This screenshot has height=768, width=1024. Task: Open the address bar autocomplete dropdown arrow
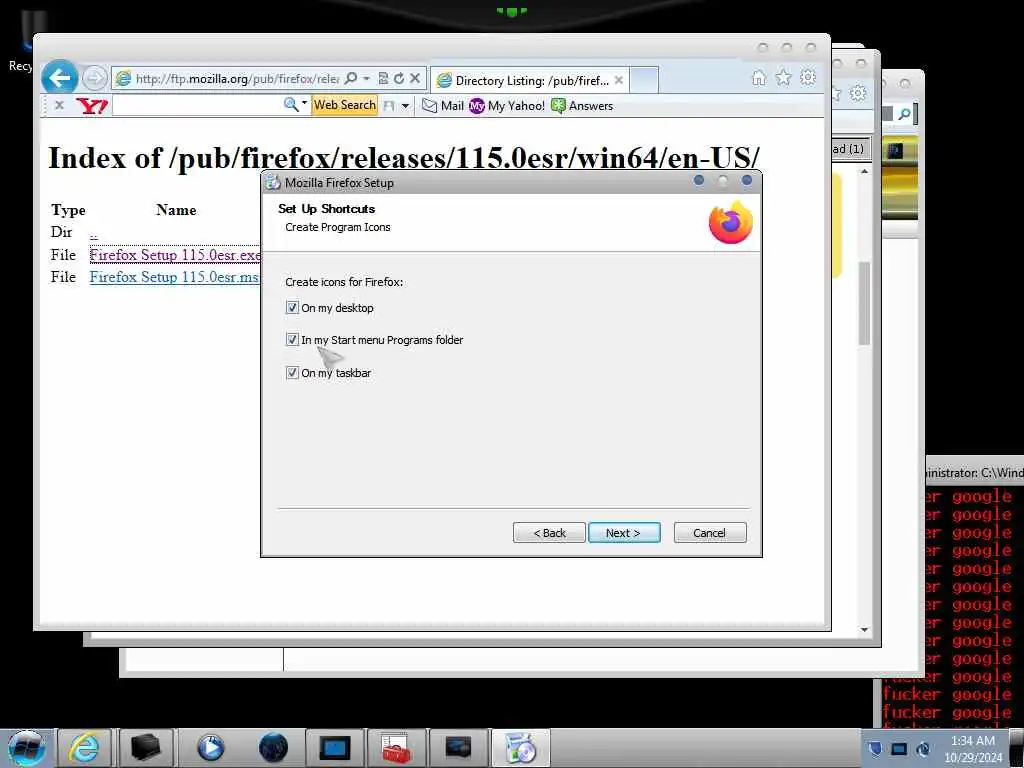[x=366, y=78]
